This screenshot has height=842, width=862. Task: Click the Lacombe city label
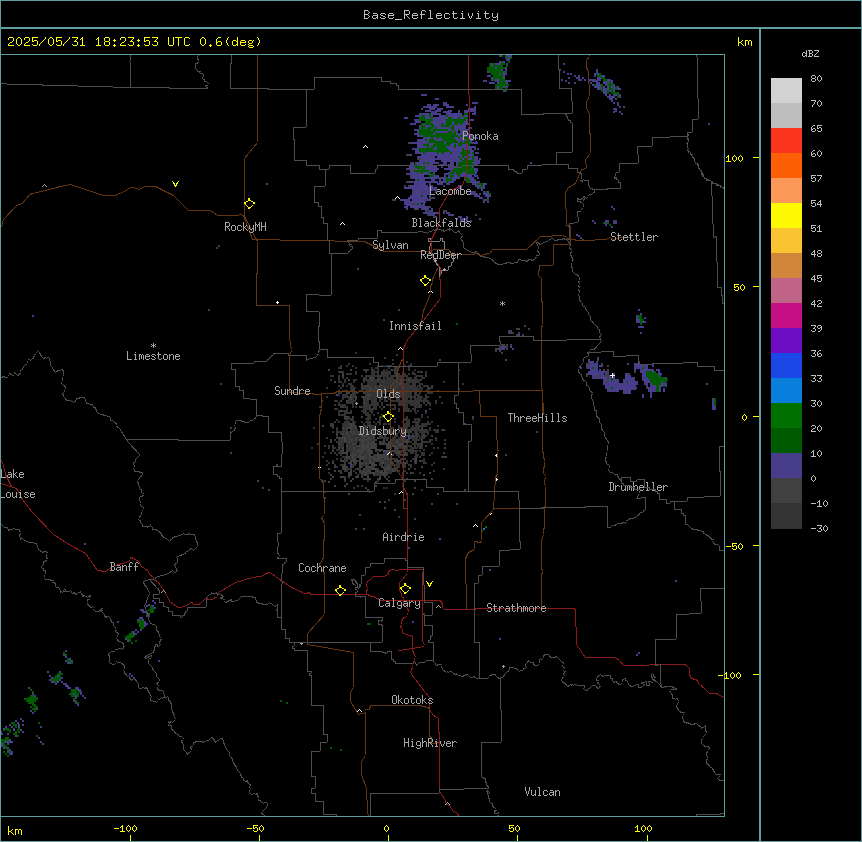click(x=450, y=191)
